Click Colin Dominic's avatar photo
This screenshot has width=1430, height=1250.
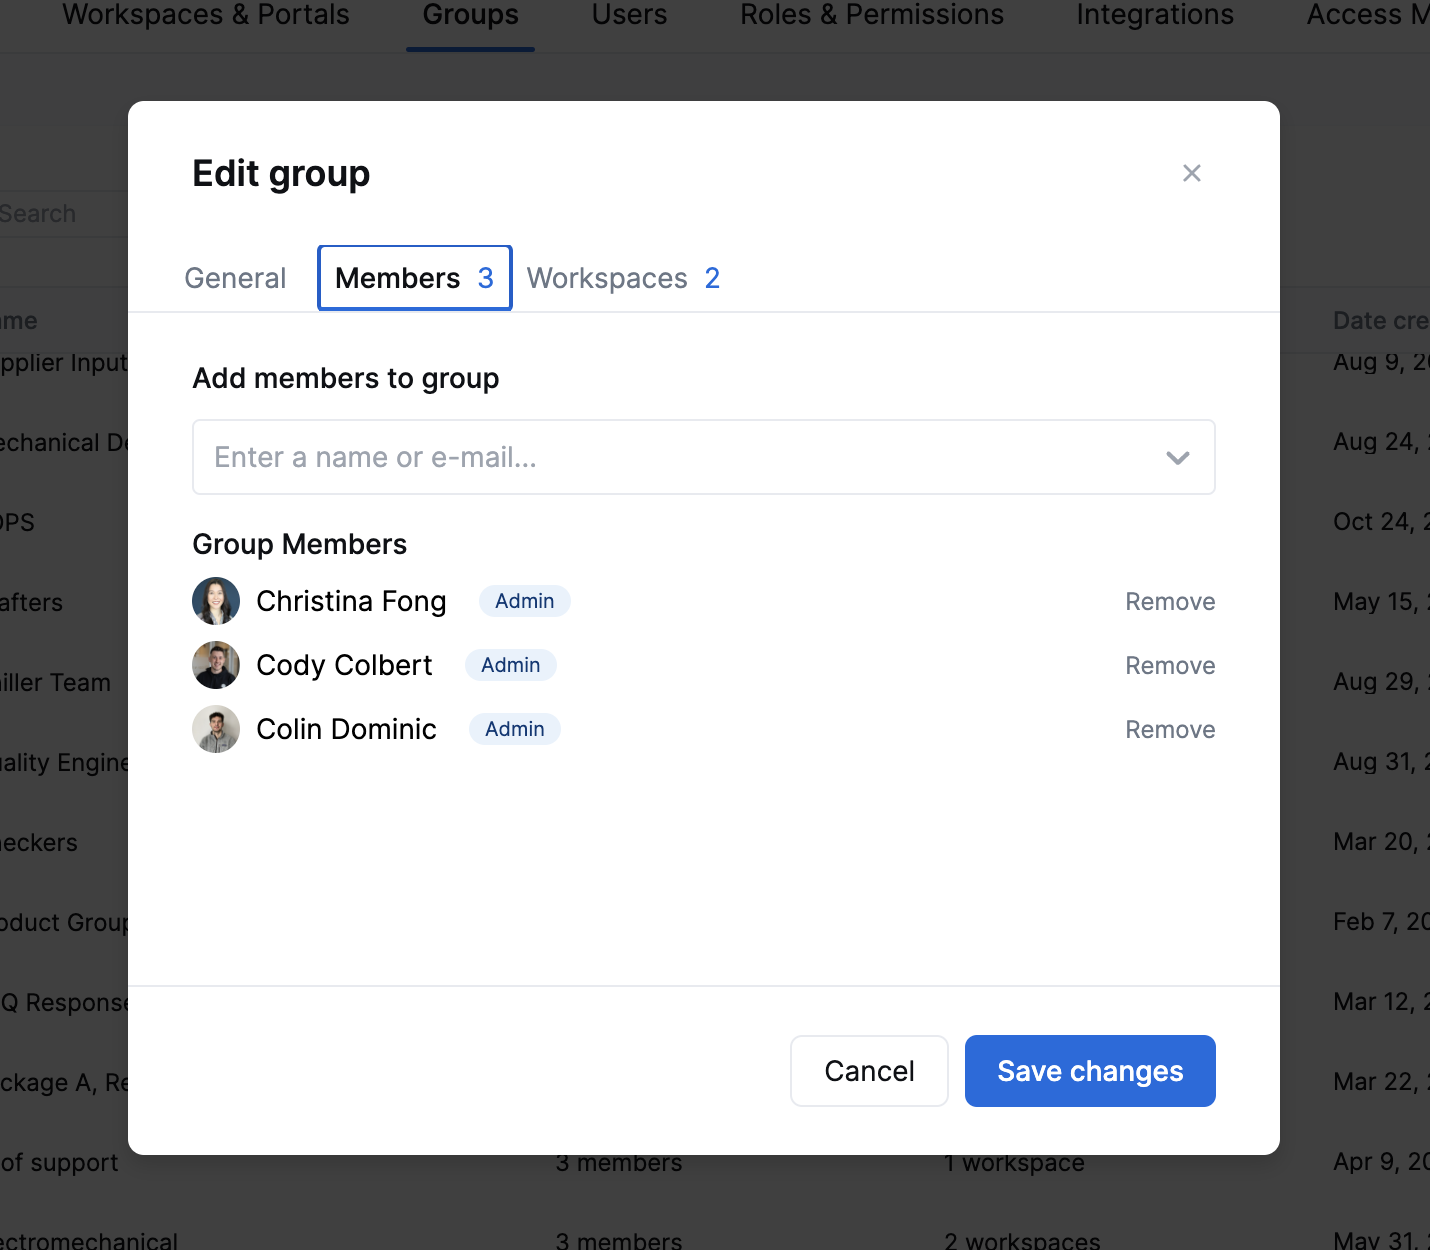216,729
